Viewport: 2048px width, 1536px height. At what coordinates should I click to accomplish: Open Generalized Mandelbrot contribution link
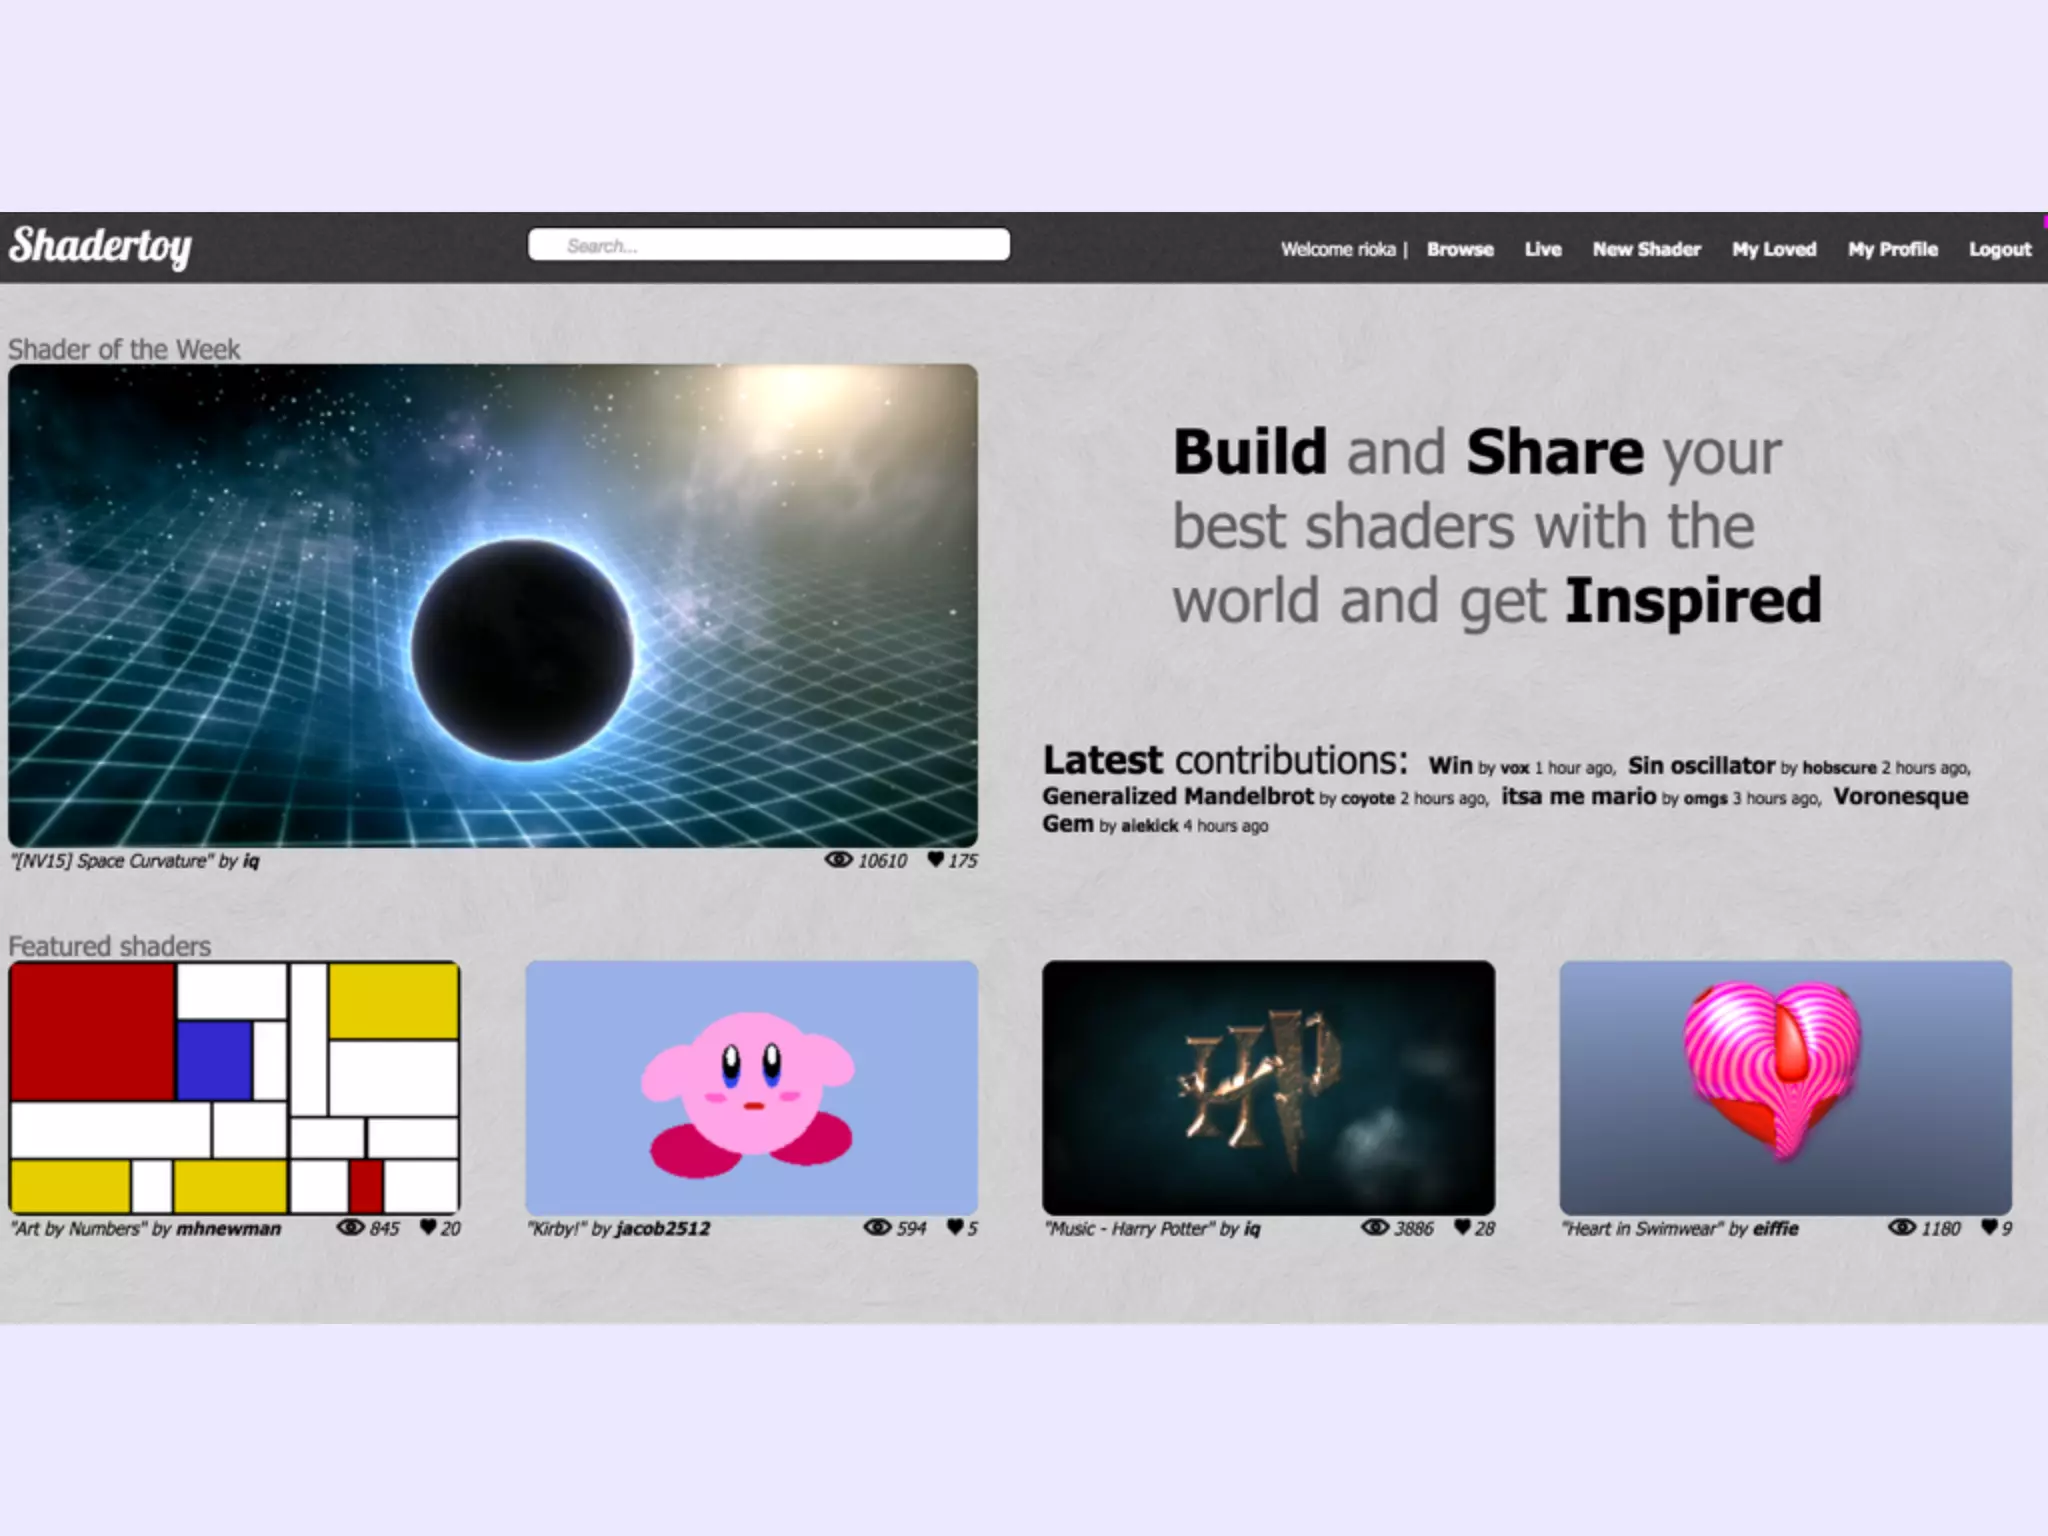1177,797
